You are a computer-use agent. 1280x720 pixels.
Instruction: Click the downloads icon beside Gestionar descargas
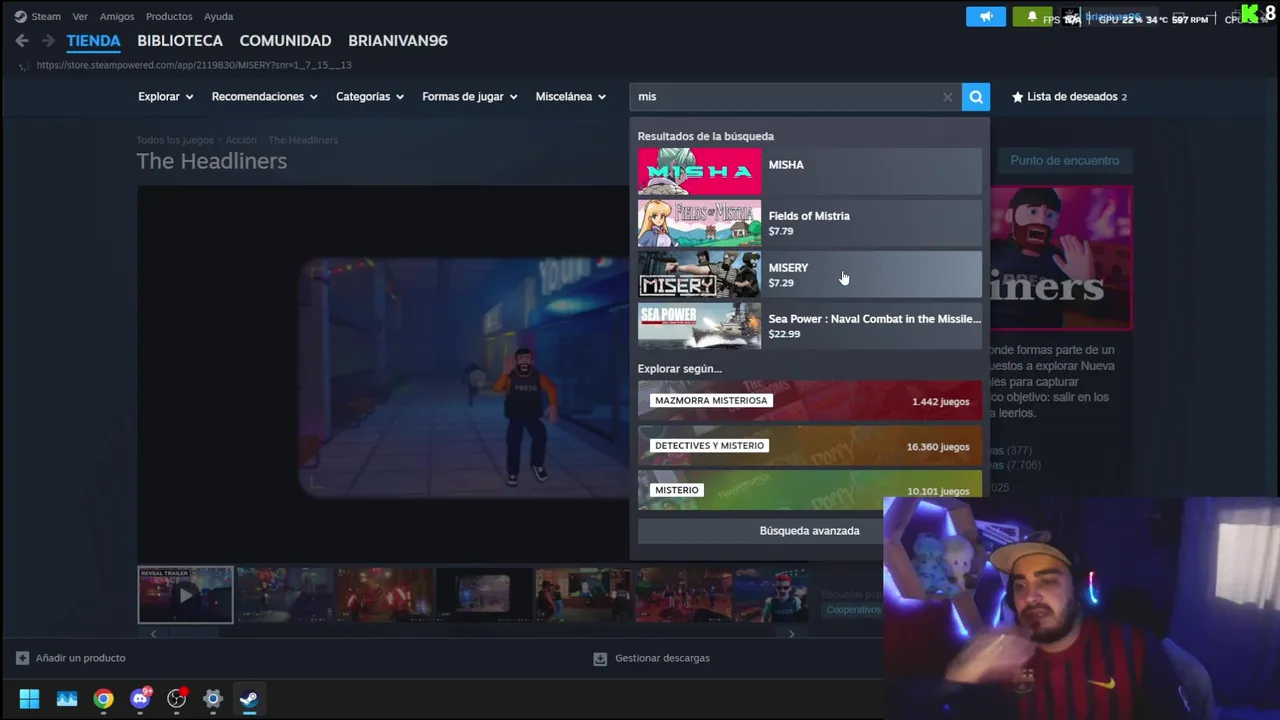(600, 658)
